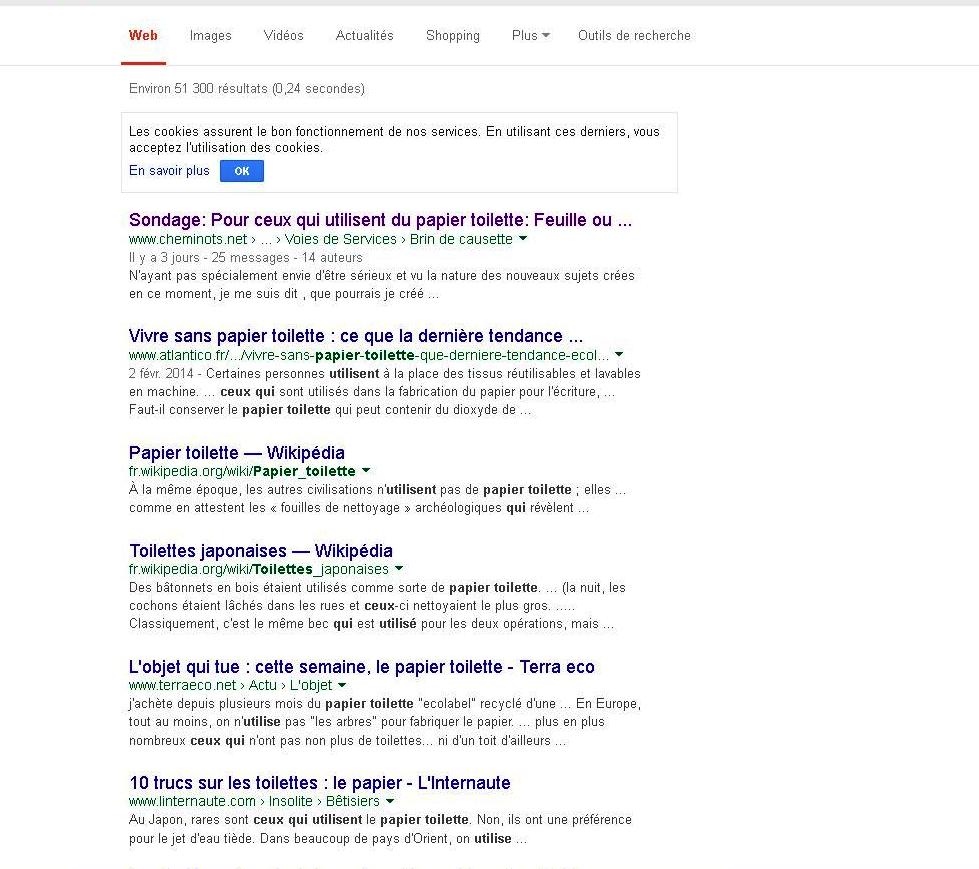Follow the En savoir plus link
979x869 pixels.
169,171
